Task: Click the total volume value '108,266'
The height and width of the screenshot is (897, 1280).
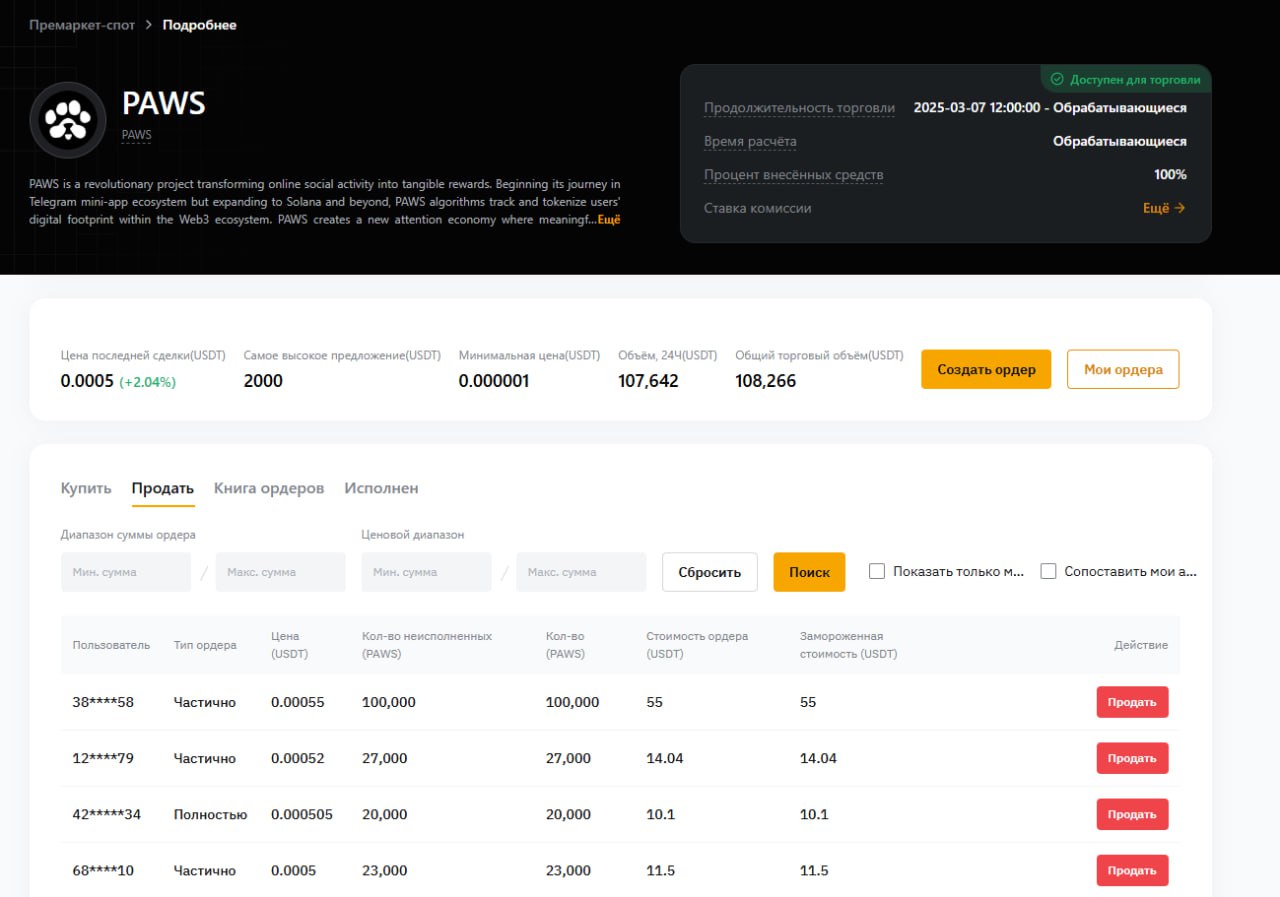Action: click(766, 381)
